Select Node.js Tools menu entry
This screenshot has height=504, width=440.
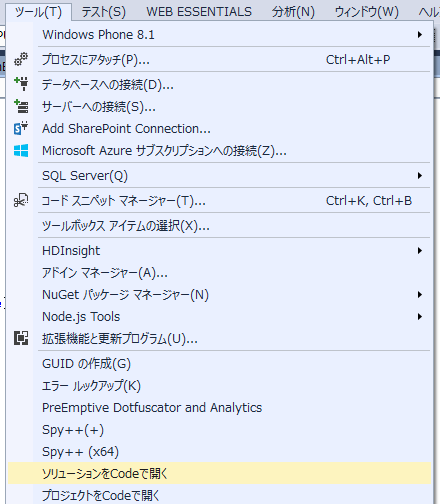point(219,317)
